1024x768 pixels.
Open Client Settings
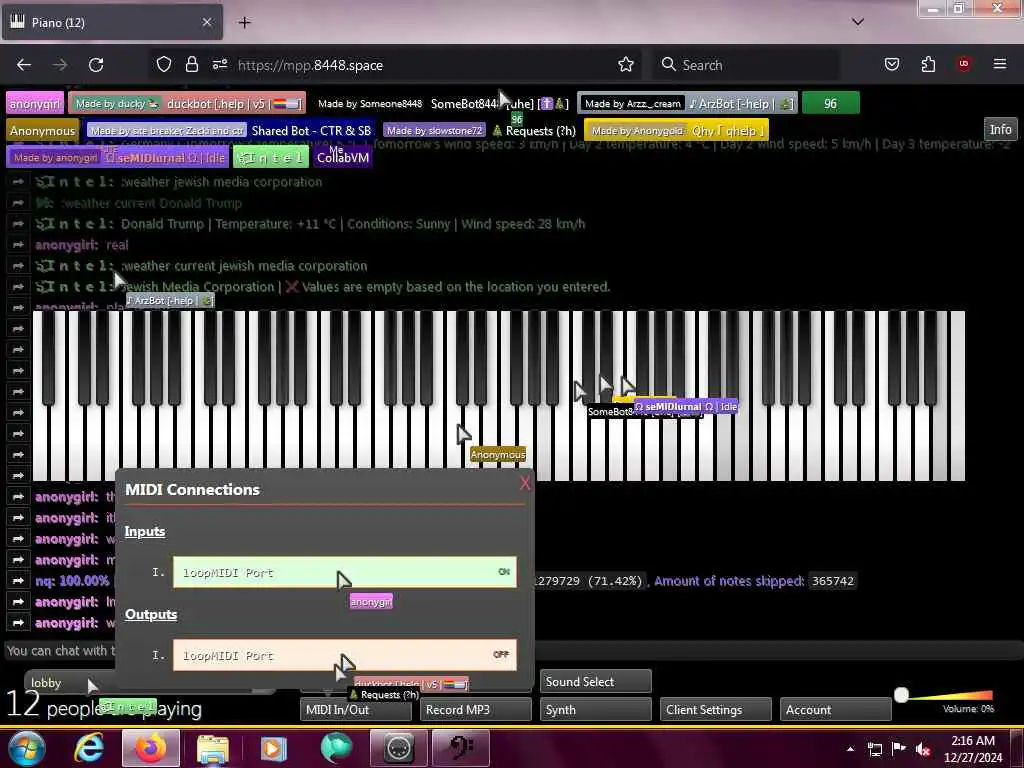(x=716, y=709)
